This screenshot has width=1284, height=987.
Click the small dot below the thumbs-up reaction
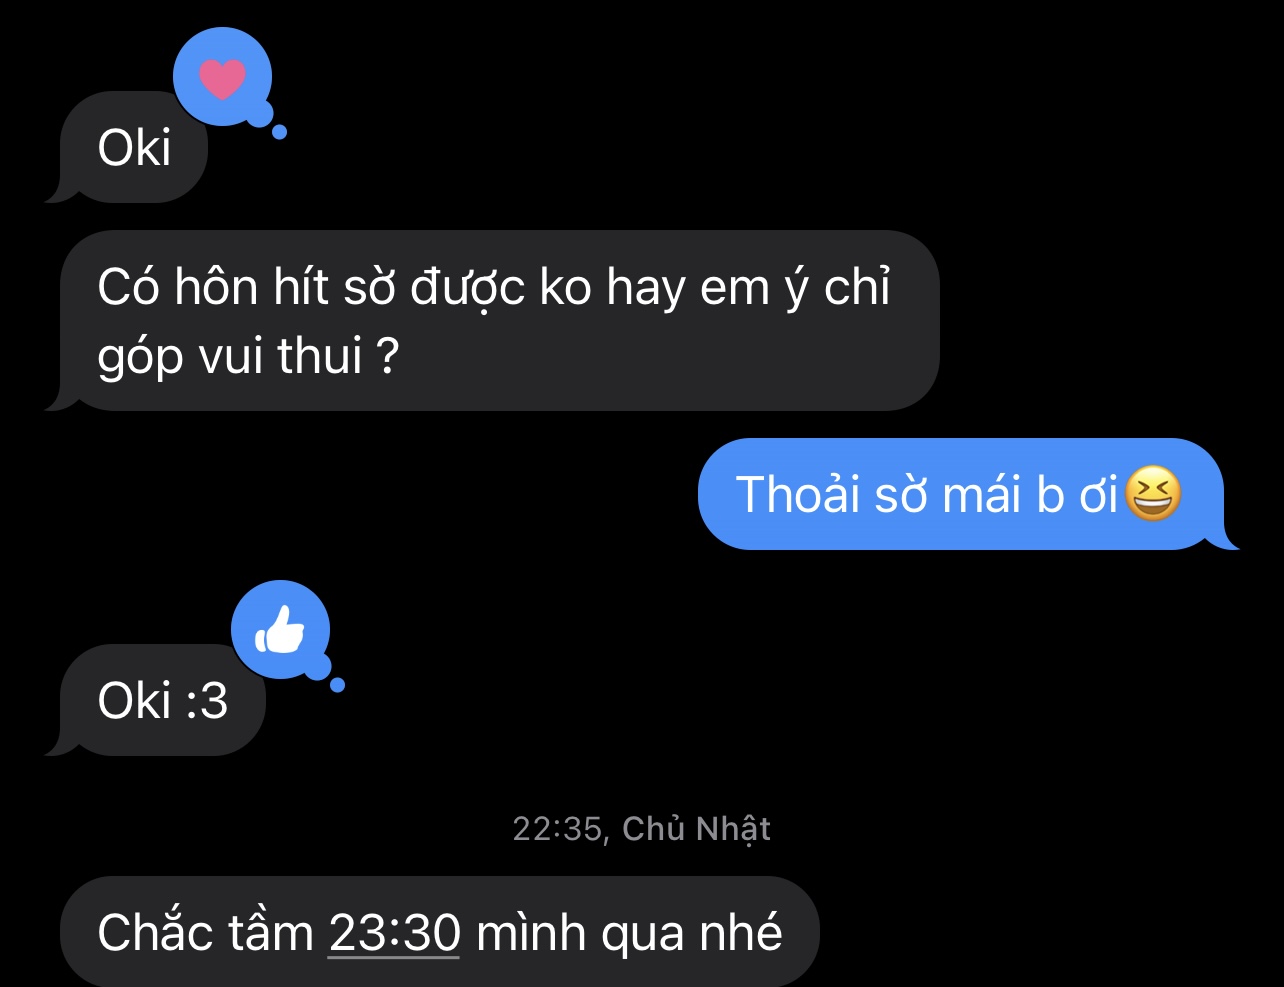click(x=338, y=685)
